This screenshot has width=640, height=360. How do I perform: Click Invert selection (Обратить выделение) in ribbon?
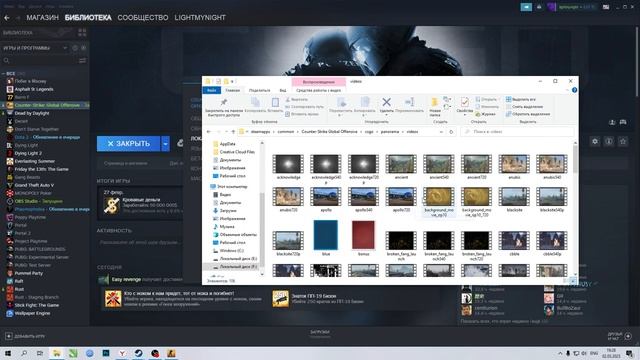tap(528, 114)
